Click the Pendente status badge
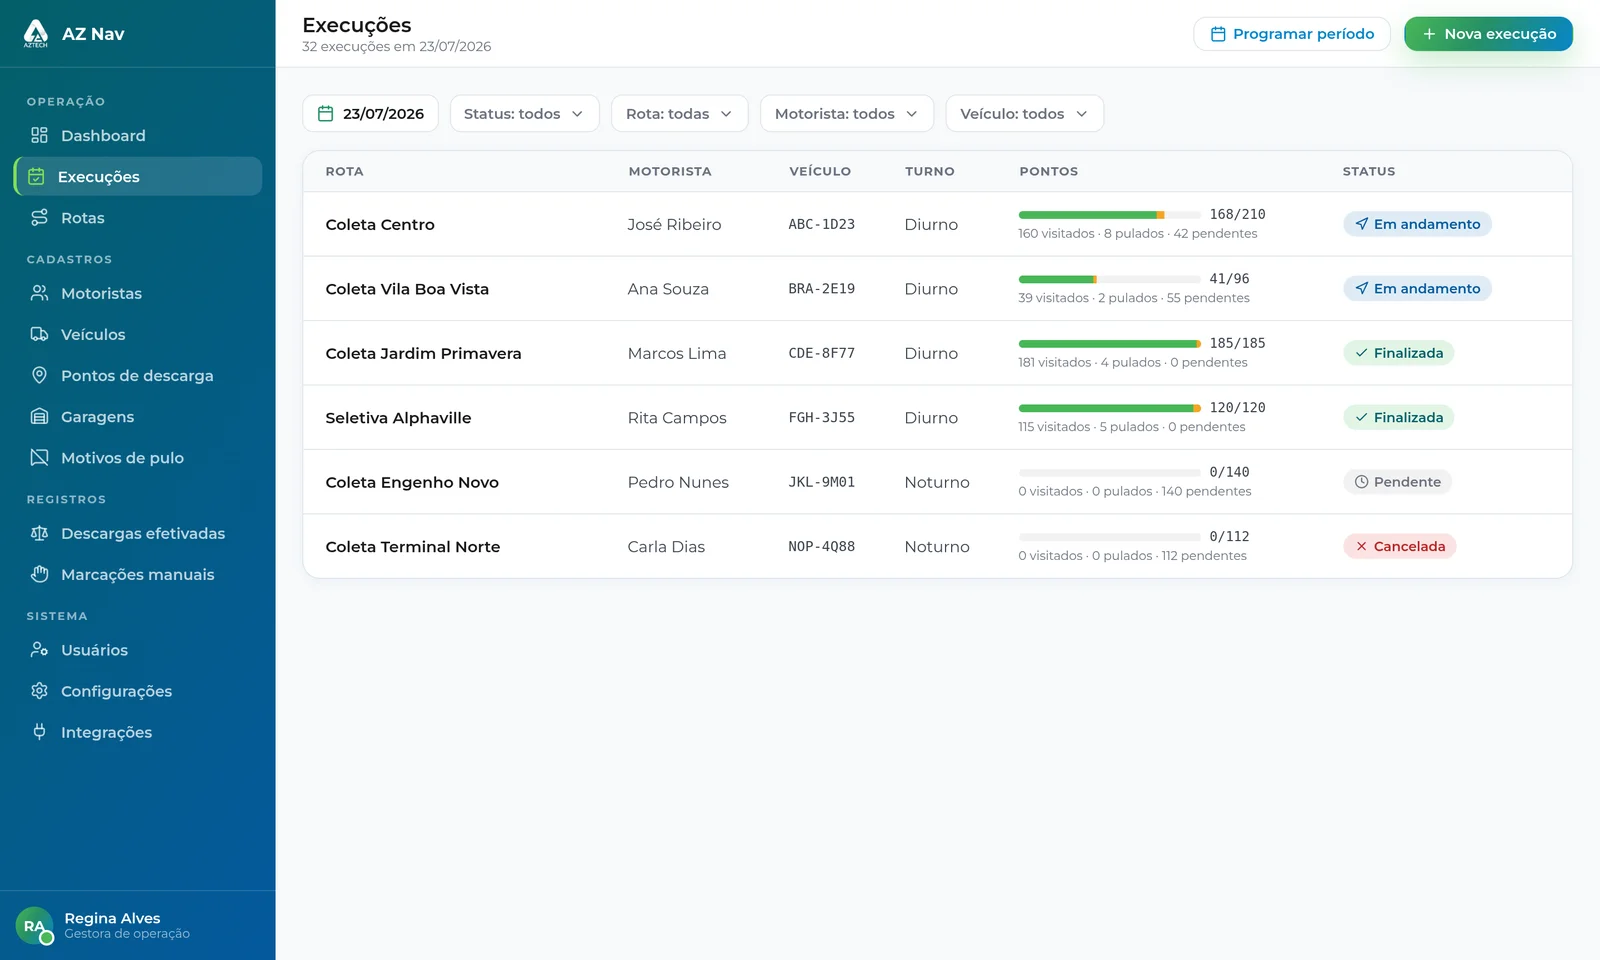This screenshot has width=1600, height=960. [1397, 482]
